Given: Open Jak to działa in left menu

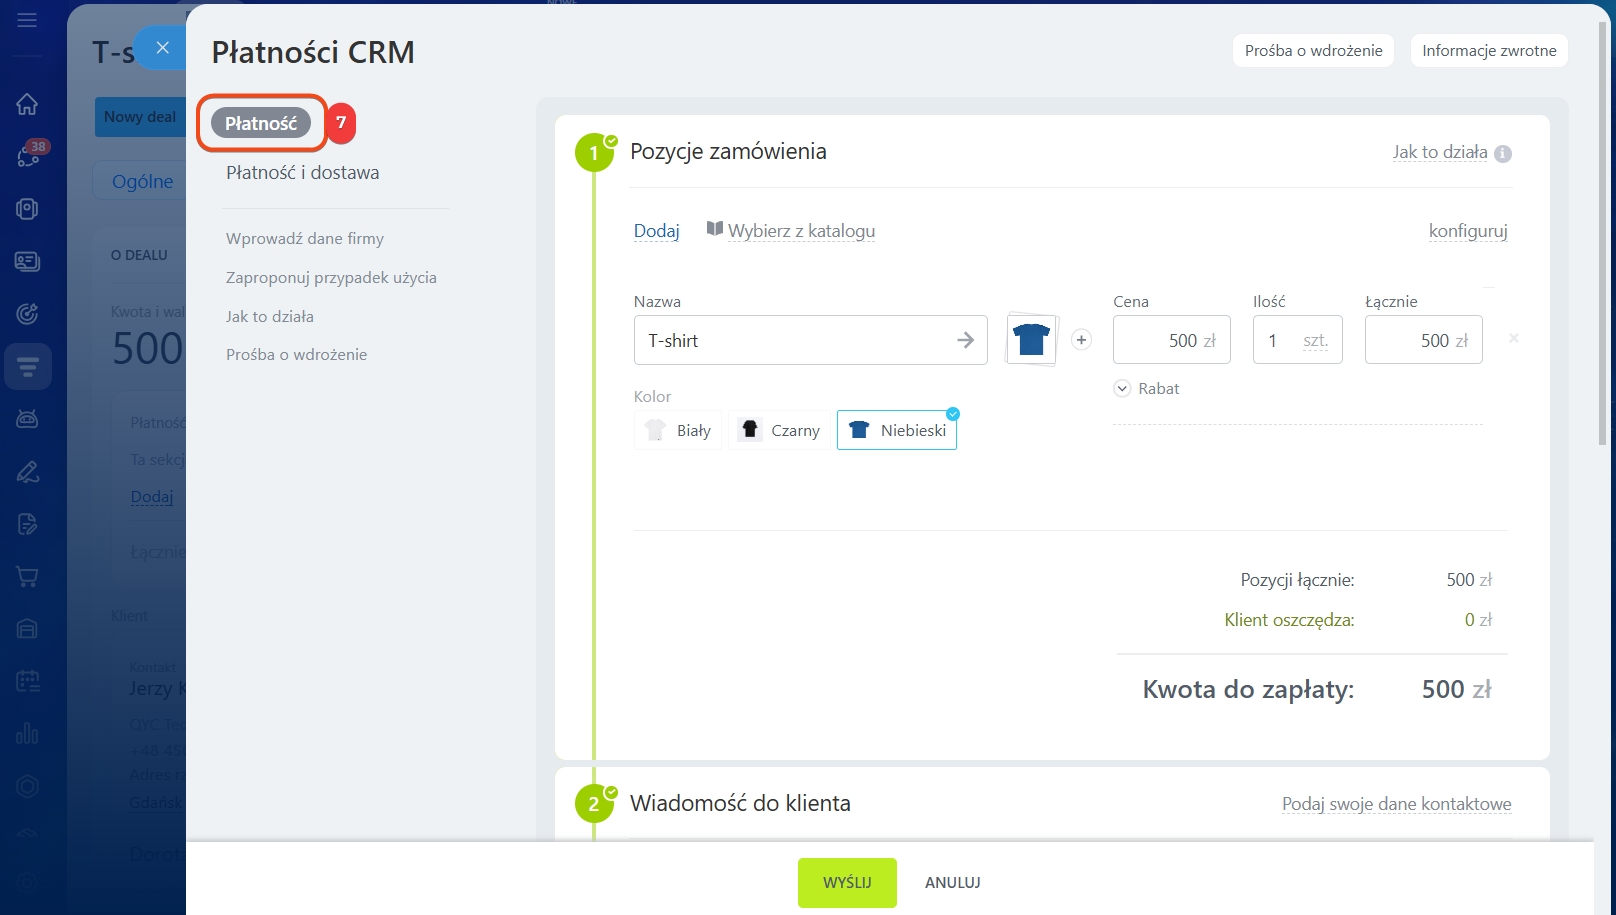Looking at the screenshot, I should point(270,316).
